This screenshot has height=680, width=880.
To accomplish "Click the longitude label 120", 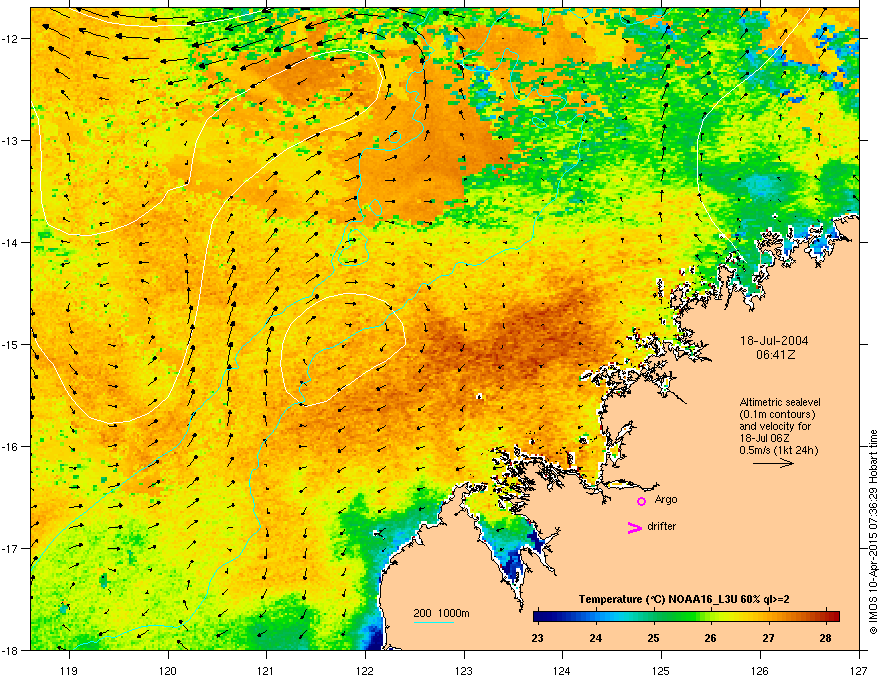I will click(x=168, y=670).
